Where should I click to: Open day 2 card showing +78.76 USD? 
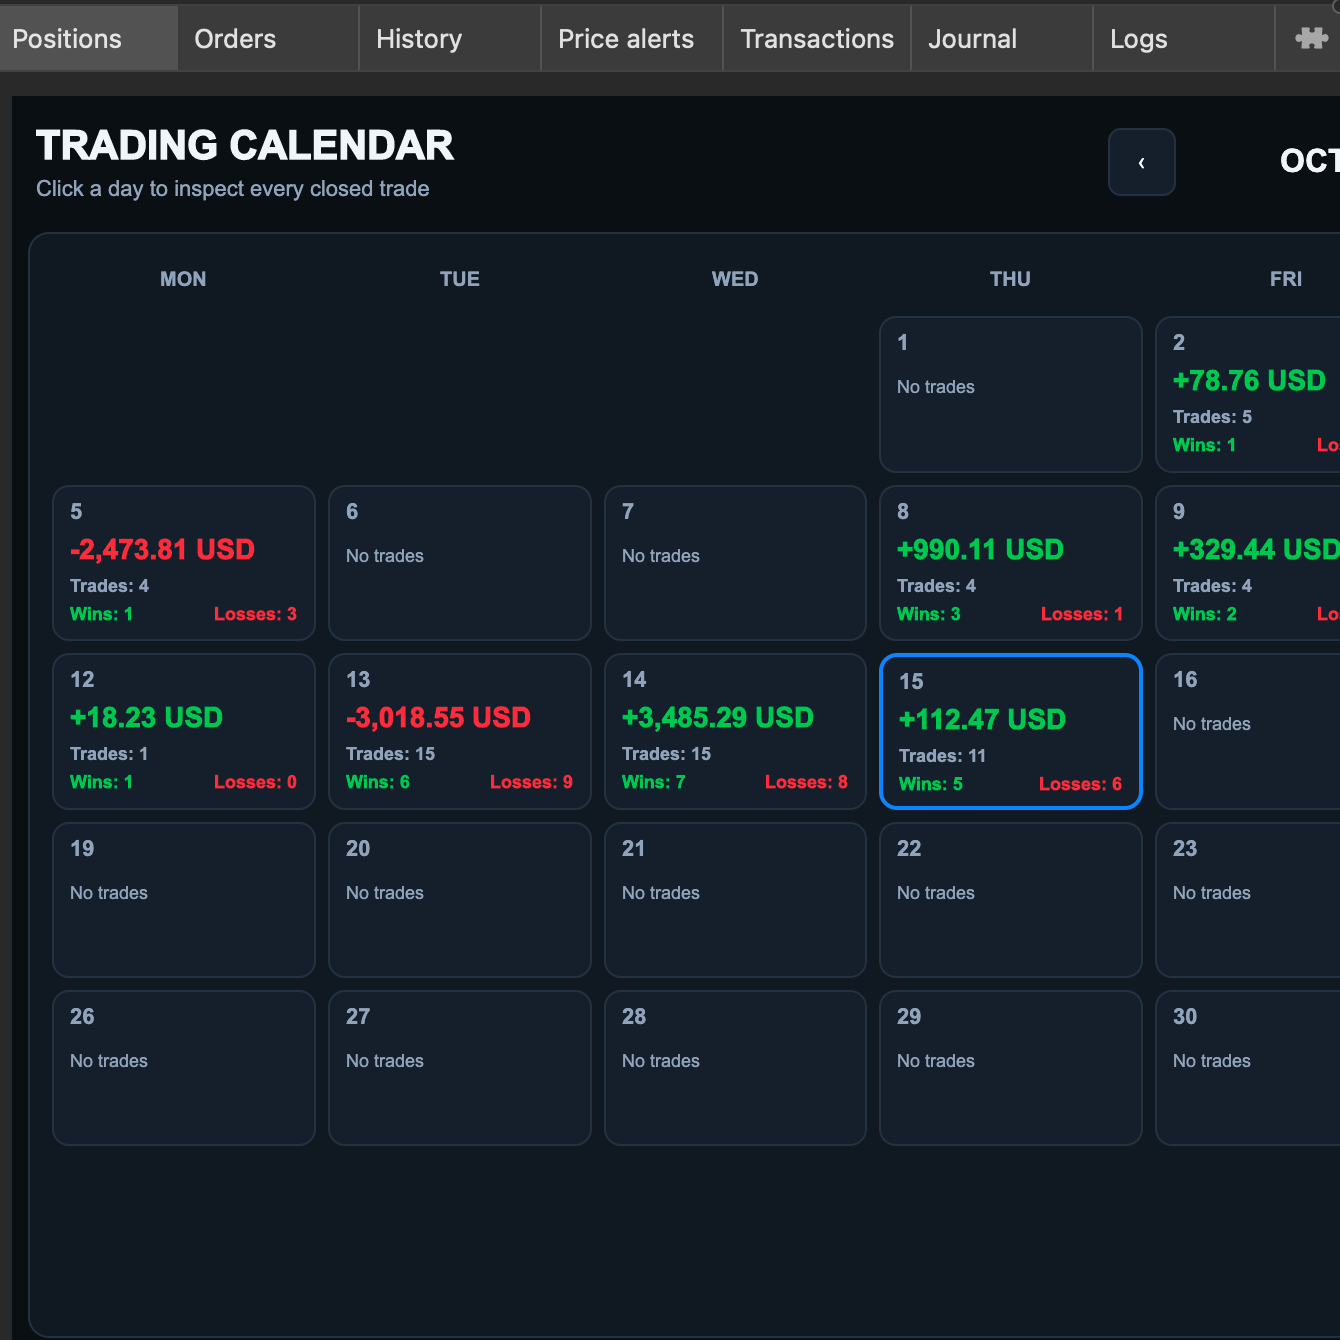1248,394
